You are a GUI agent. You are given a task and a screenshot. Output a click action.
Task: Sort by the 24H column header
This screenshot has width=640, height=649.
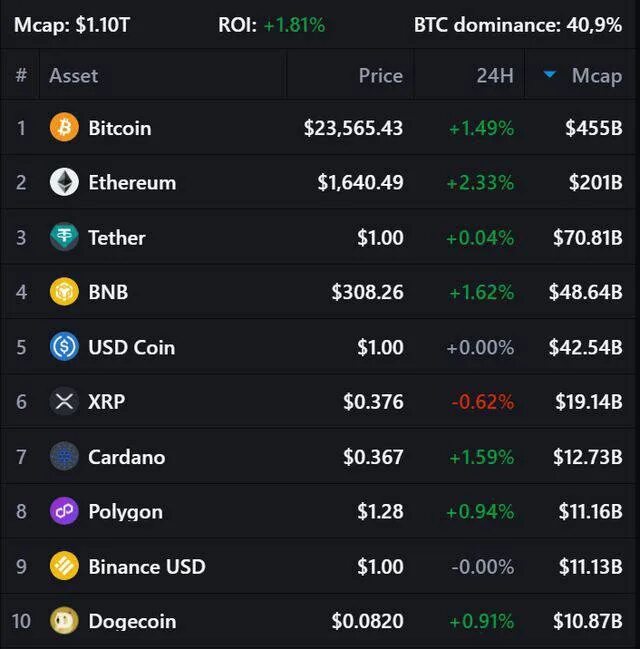tap(495, 76)
